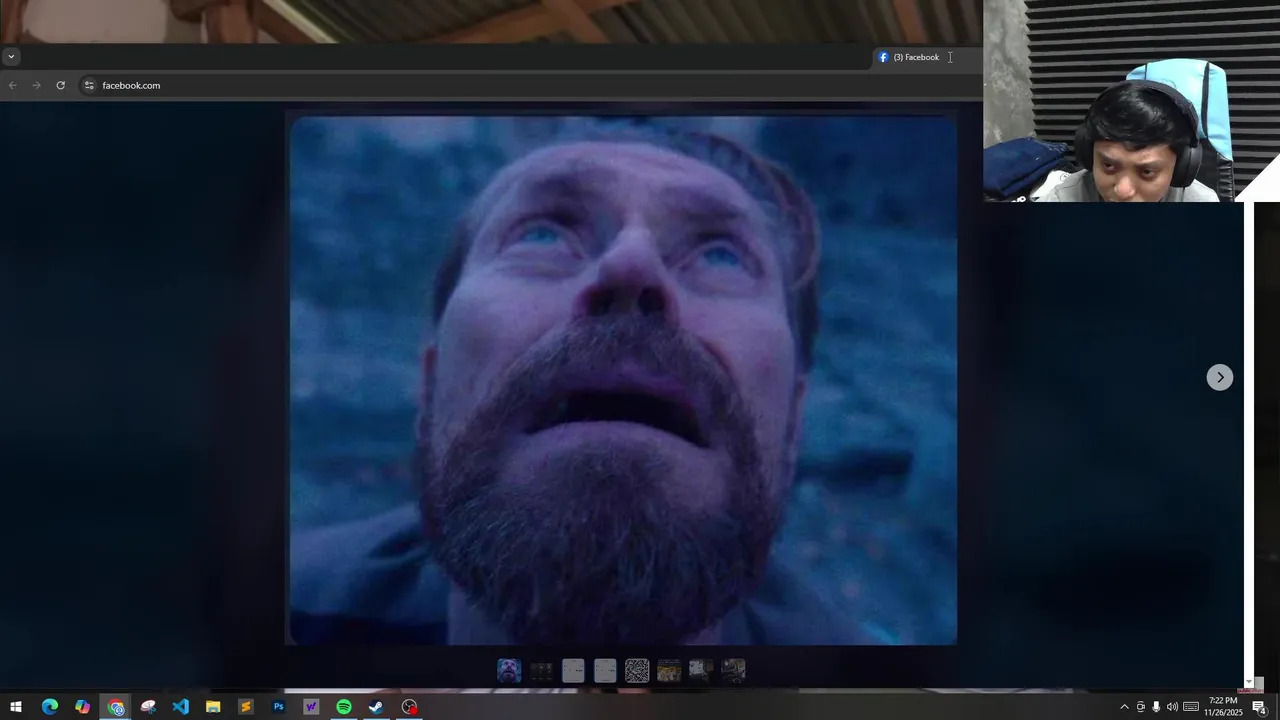Go forward in browser history

point(36,85)
